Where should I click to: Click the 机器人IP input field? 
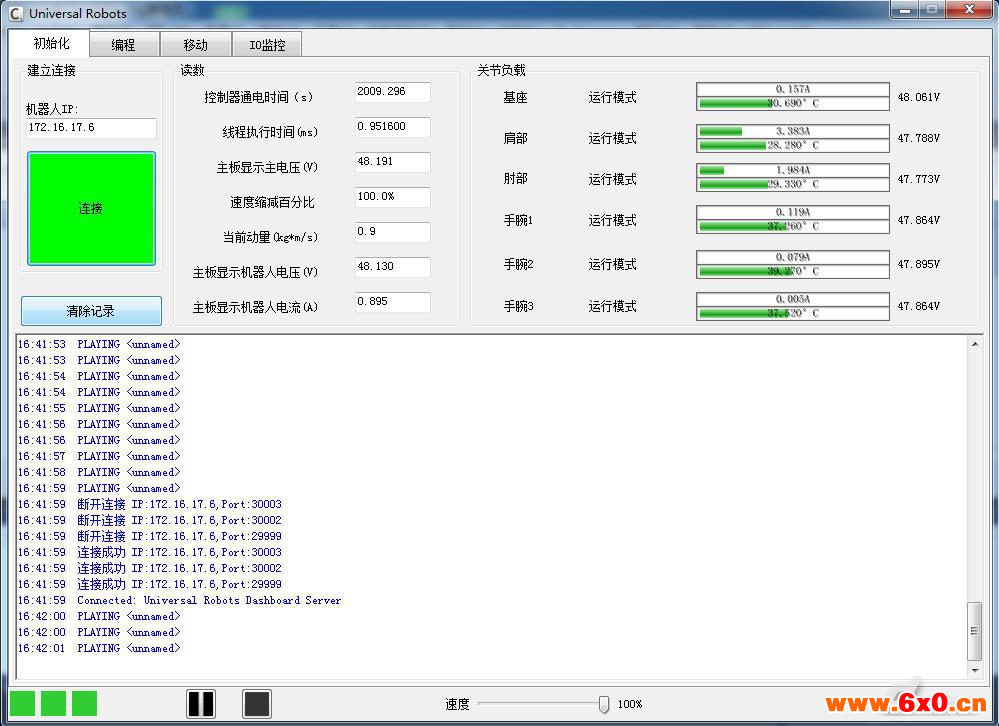pos(91,127)
